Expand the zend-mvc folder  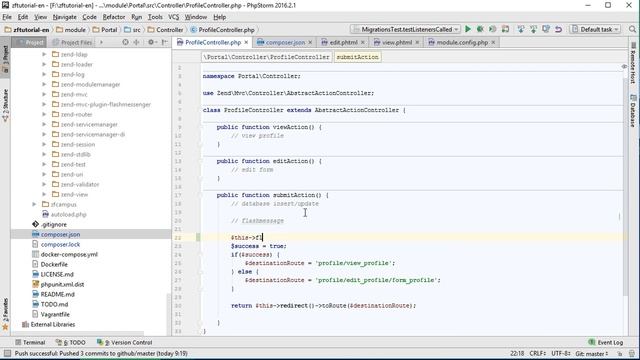[44, 94]
